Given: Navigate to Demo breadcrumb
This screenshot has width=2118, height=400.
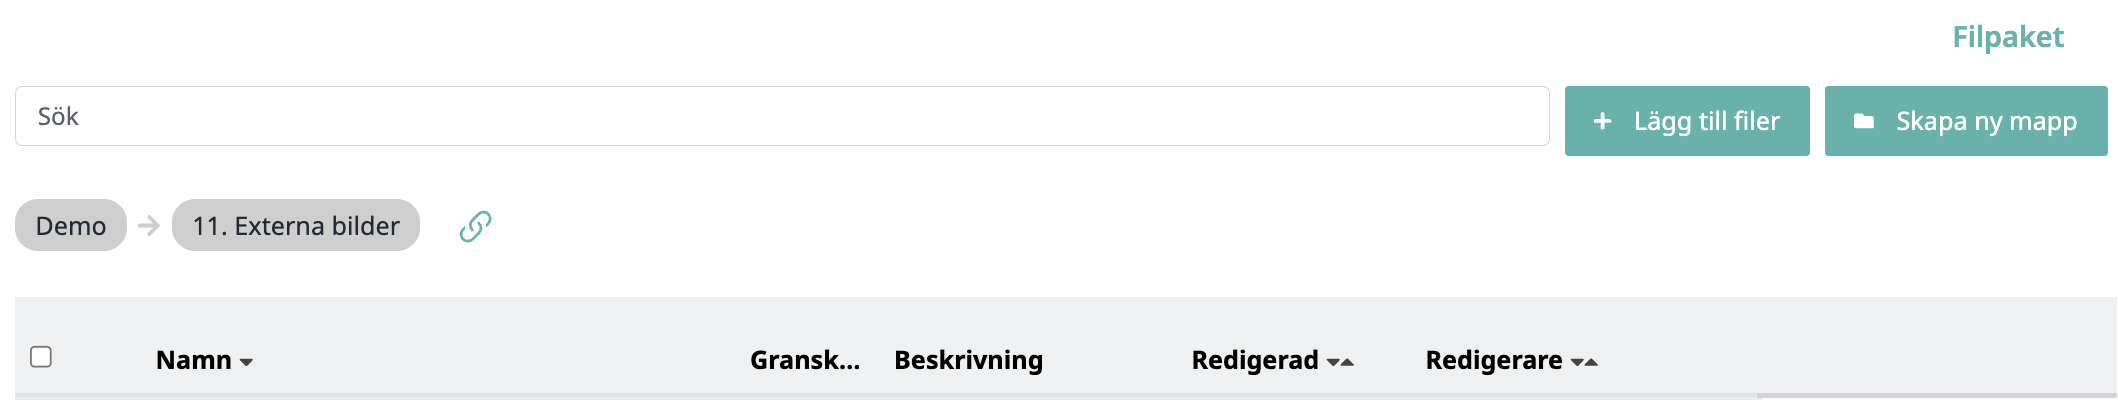Looking at the screenshot, I should pos(71,225).
